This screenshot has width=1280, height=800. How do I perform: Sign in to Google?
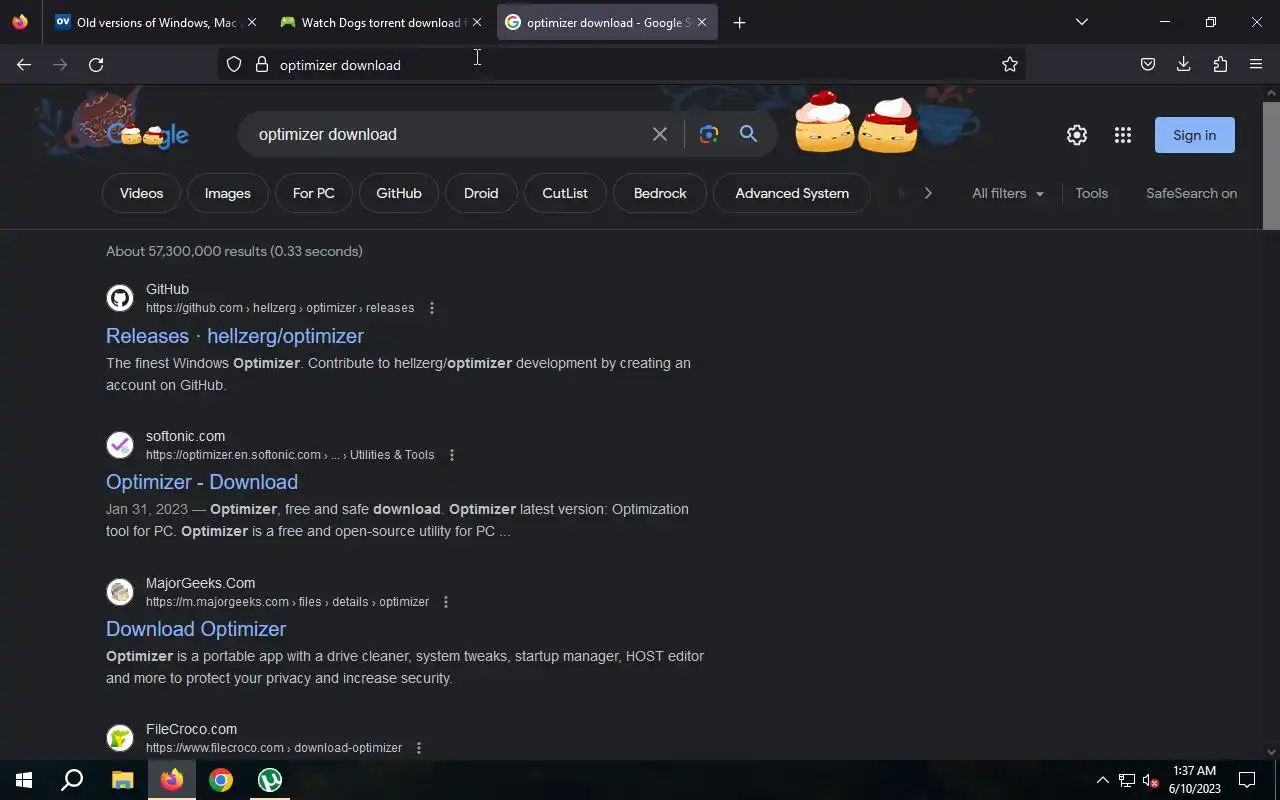(x=1195, y=135)
